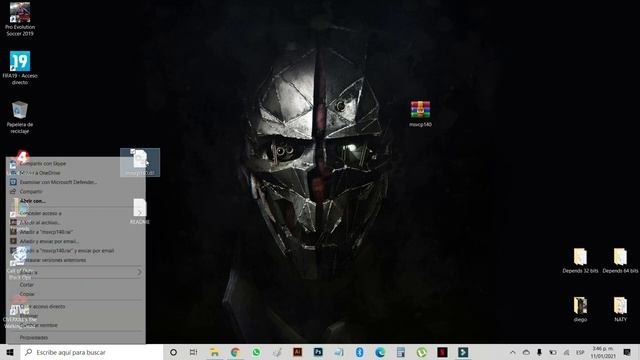Click the Compartir menu entry
The height and width of the screenshot is (360, 640).
(76, 191)
